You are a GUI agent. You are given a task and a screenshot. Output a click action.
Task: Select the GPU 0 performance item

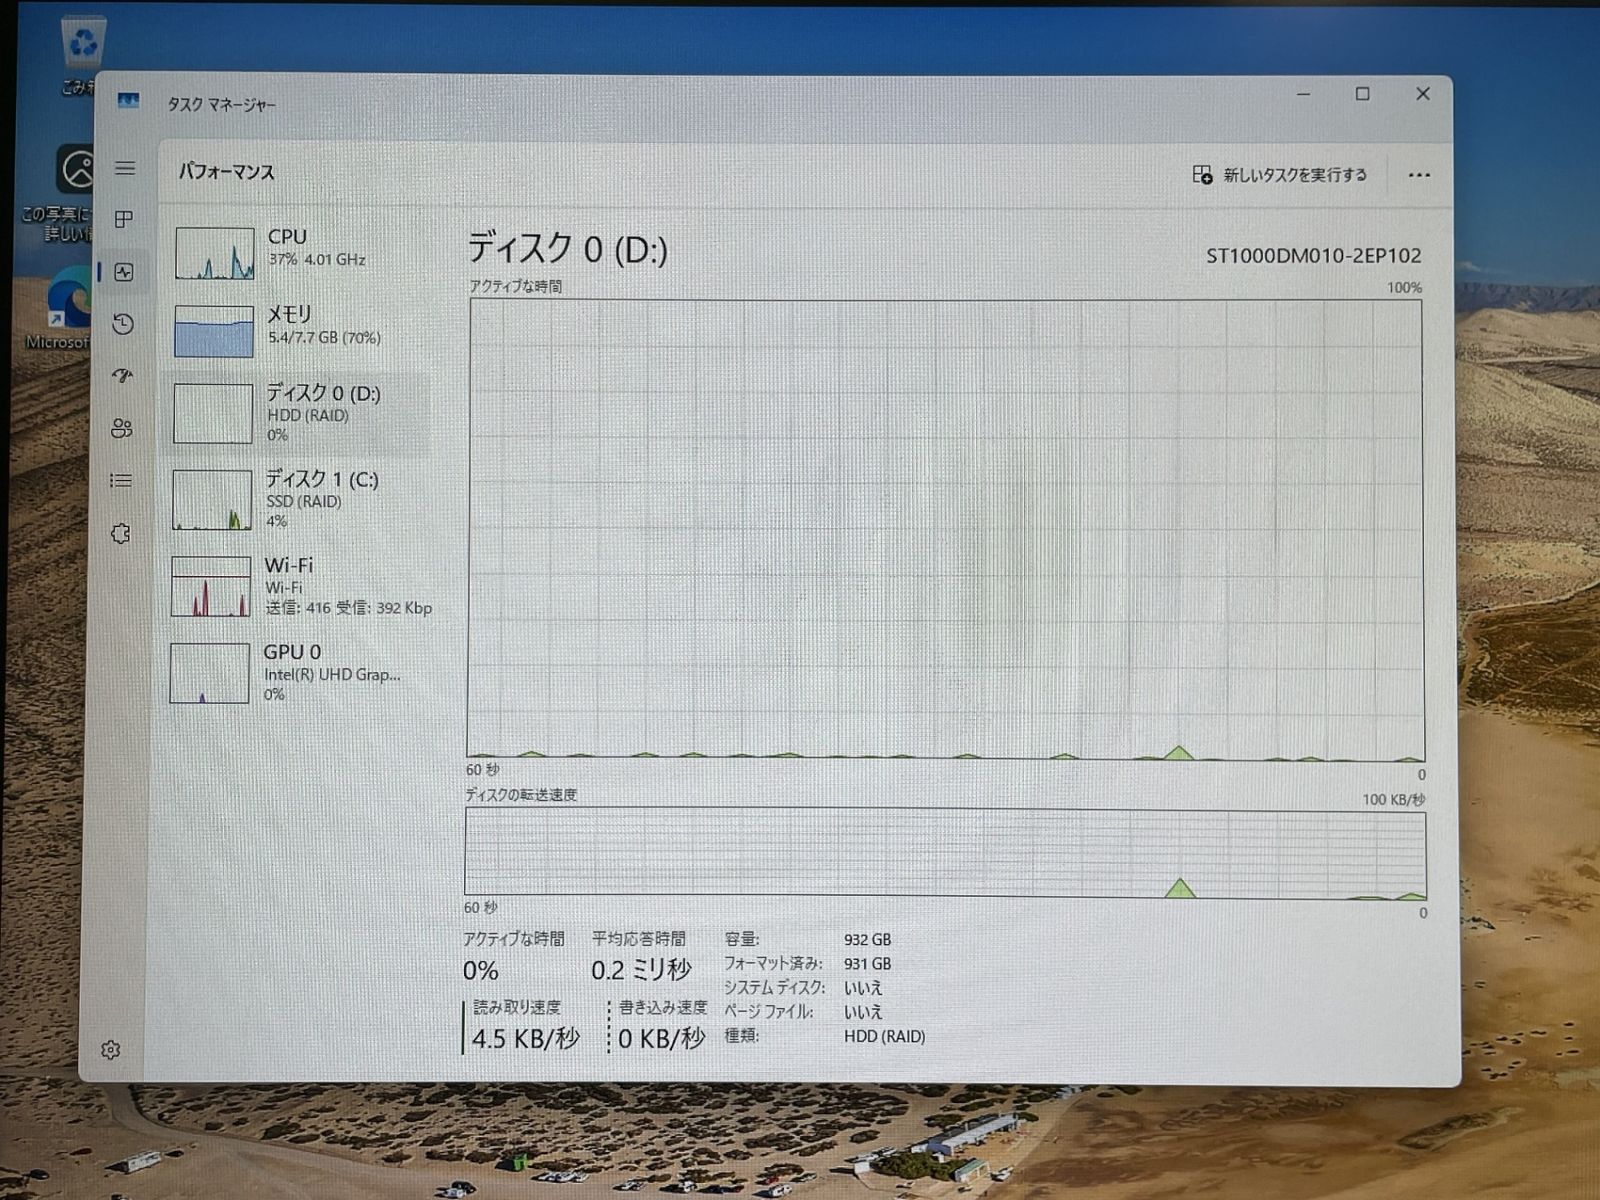tap(300, 672)
